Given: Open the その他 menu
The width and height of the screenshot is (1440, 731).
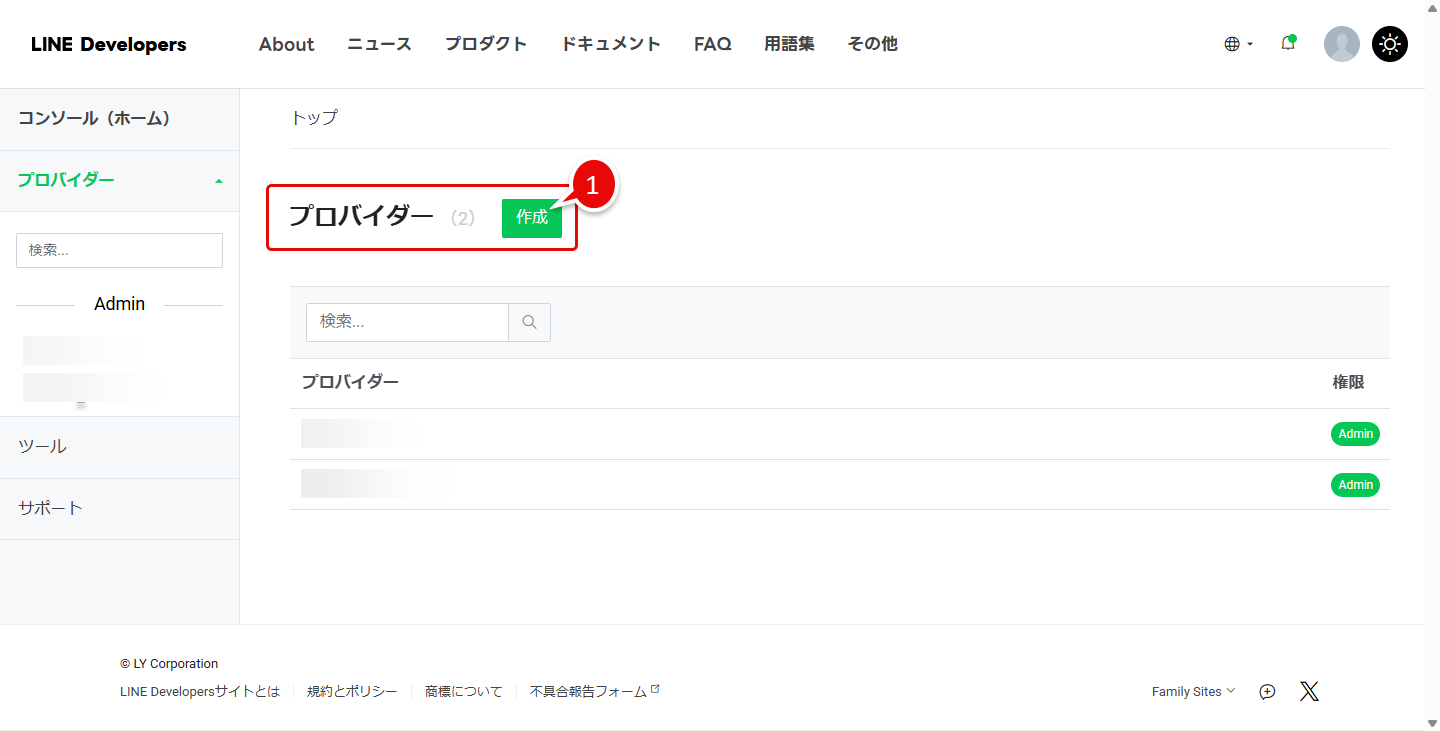Looking at the screenshot, I should click(872, 44).
